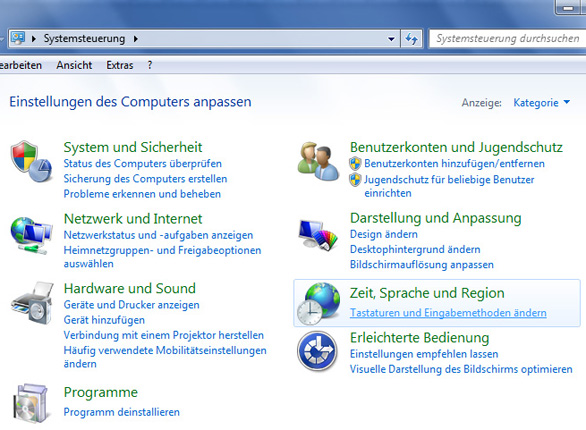Click Tastaturen und Eingabemethoden ändern
Viewport: 586px width, 430px height.
click(448, 313)
